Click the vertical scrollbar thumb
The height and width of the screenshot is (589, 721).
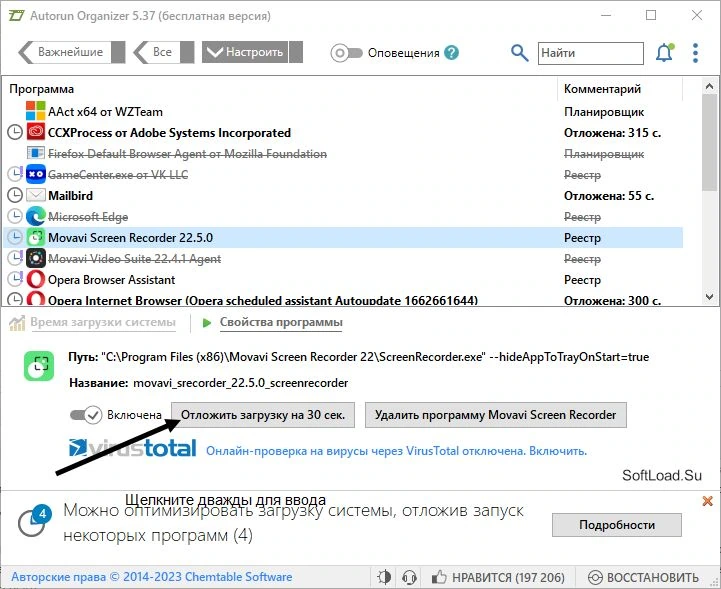coord(709,142)
